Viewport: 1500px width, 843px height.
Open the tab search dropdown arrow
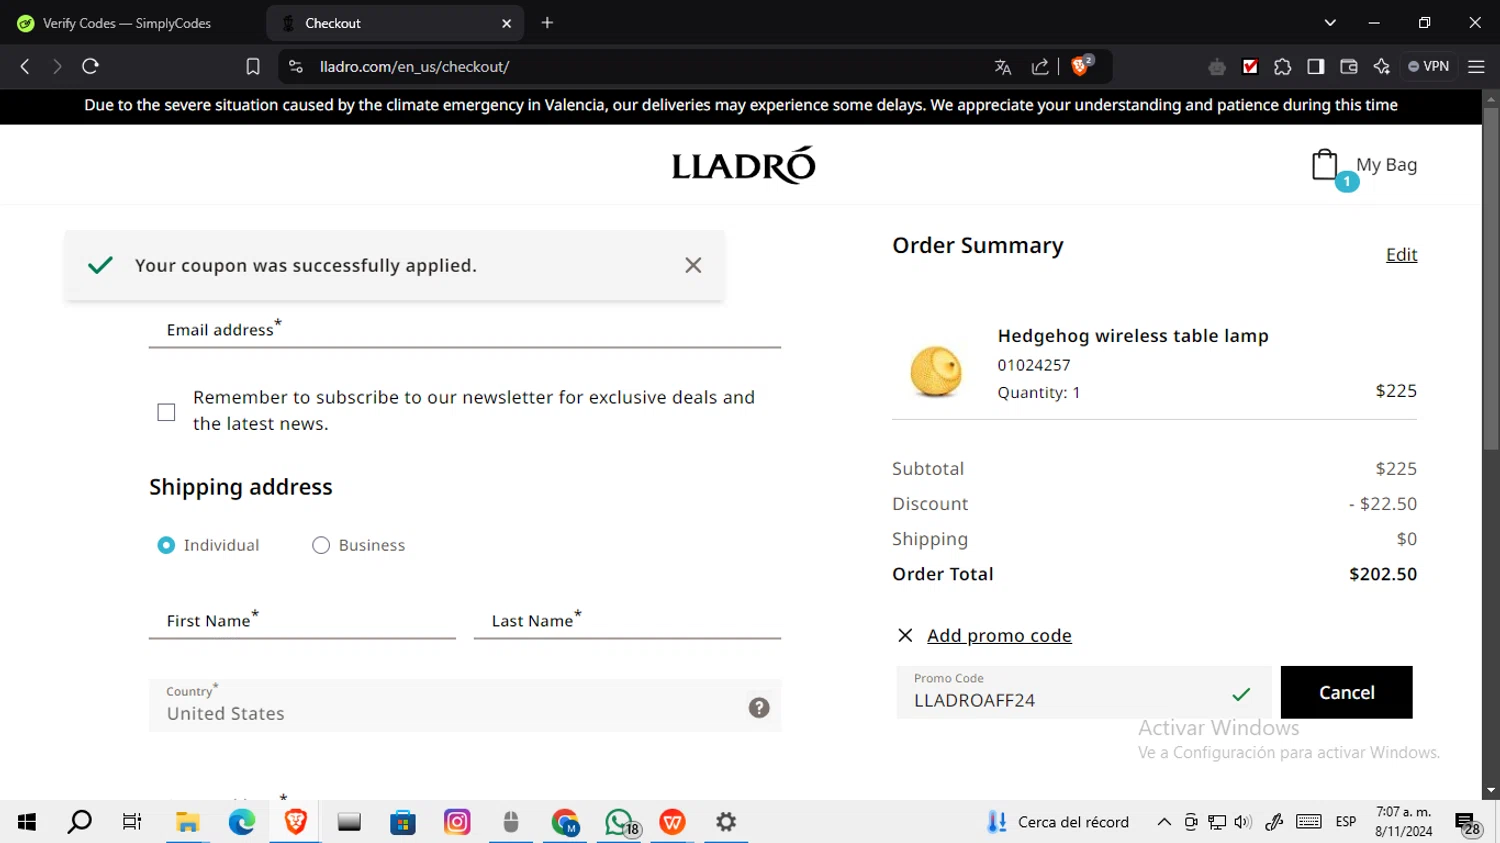(x=1330, y=23)
